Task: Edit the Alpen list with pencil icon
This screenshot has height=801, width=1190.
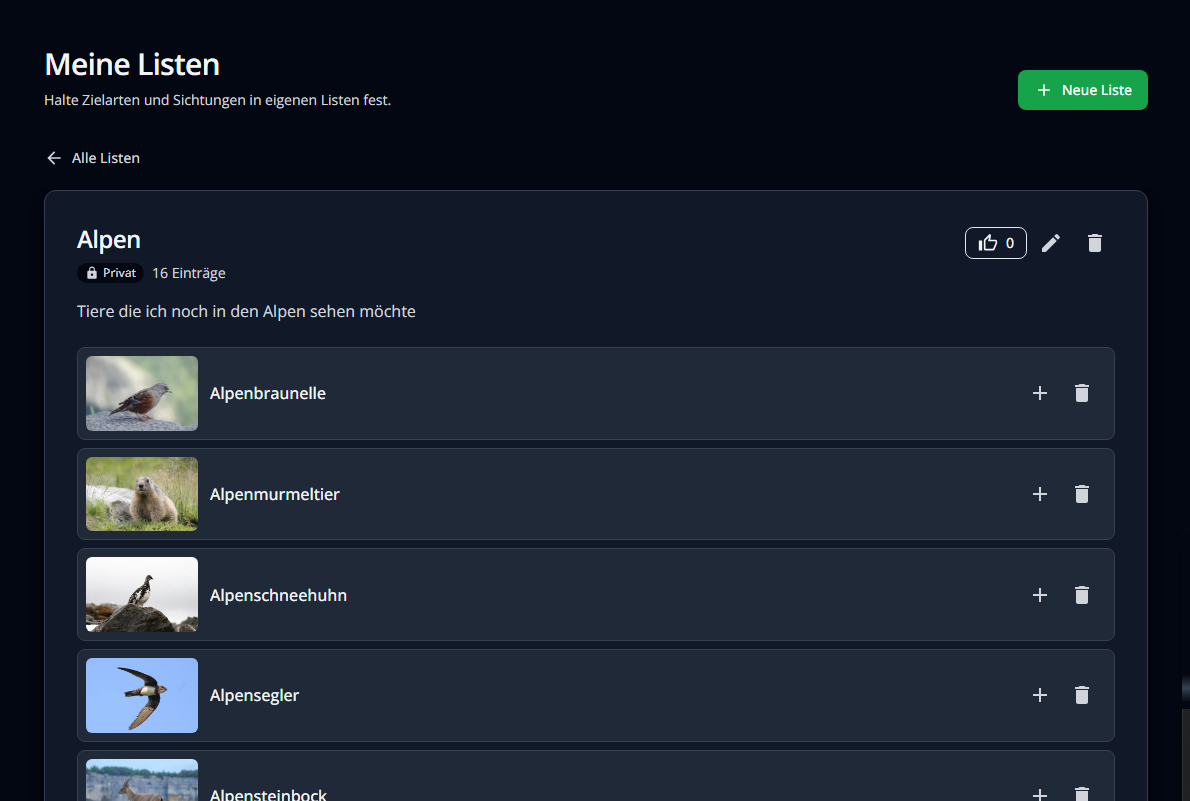Action: pyautogui.click(x=1050, y=243)
